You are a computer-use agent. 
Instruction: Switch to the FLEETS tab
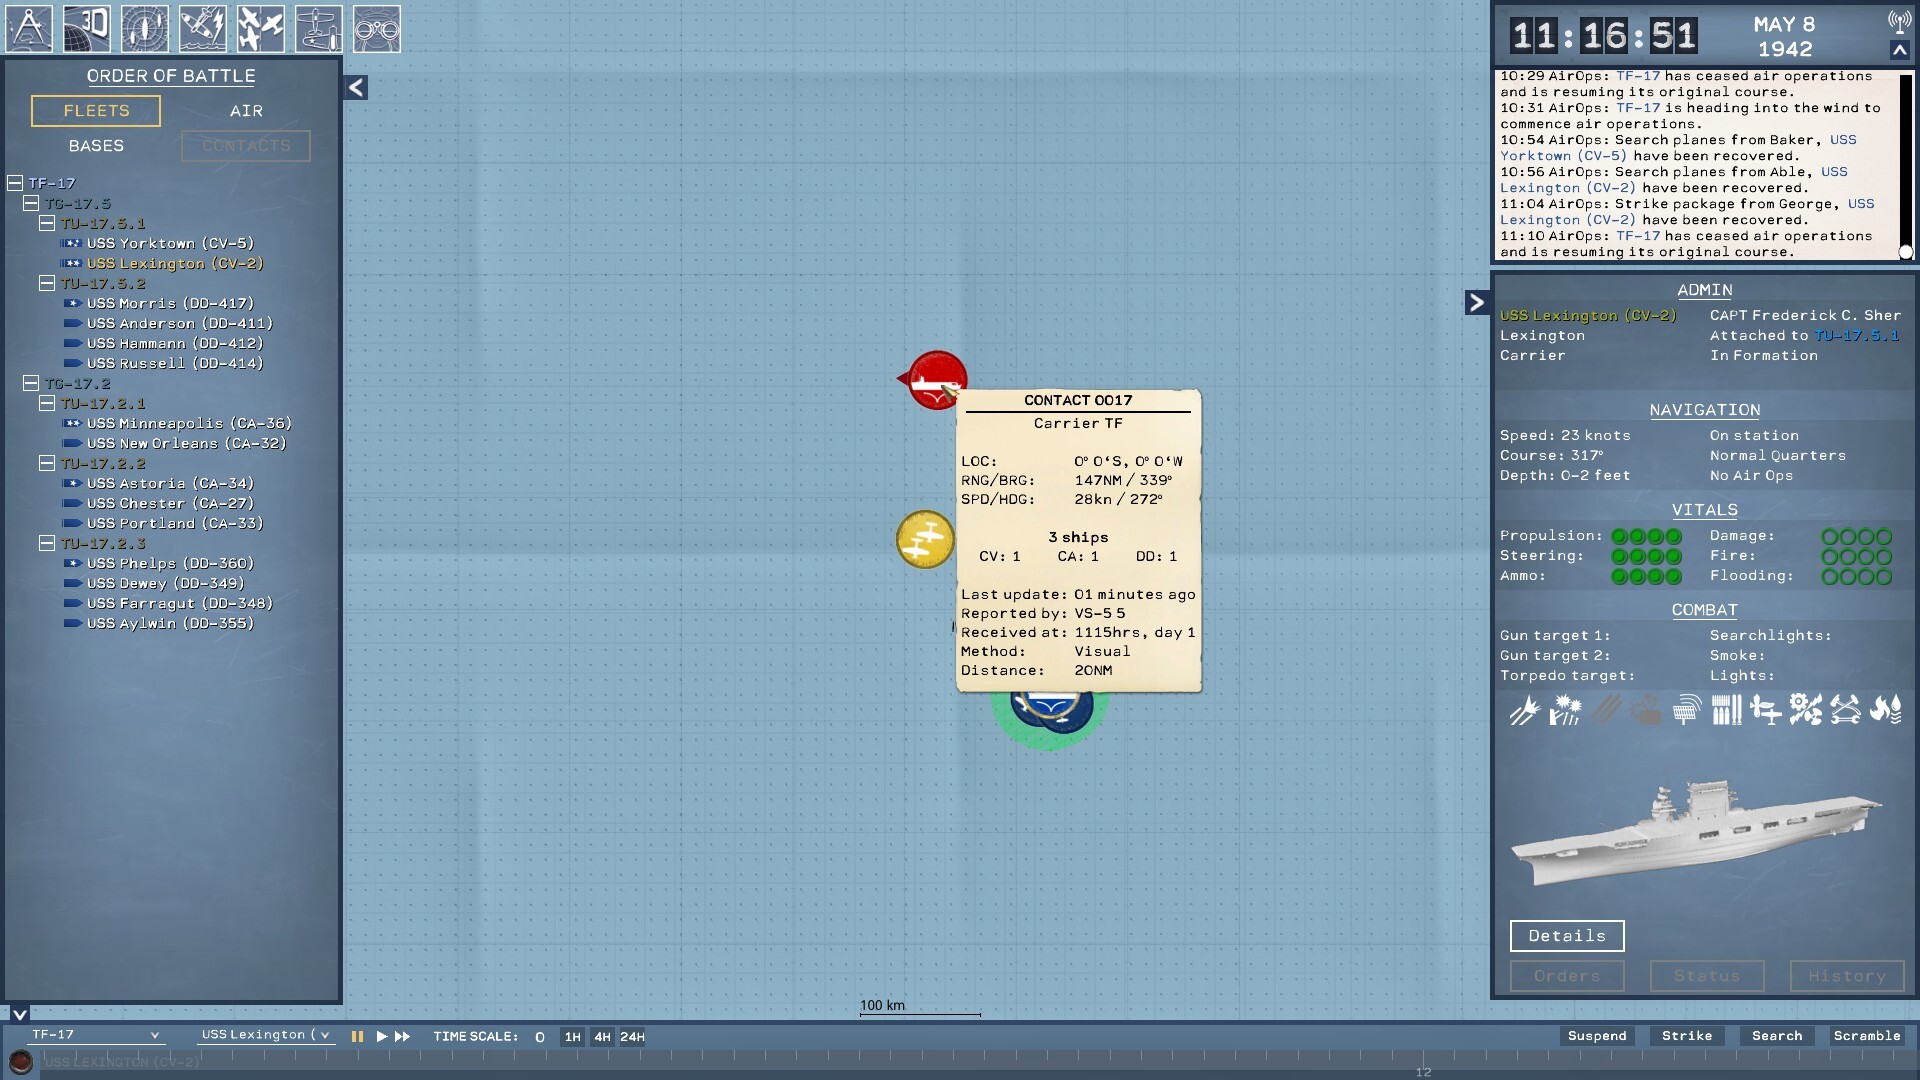tap(96, 111)
